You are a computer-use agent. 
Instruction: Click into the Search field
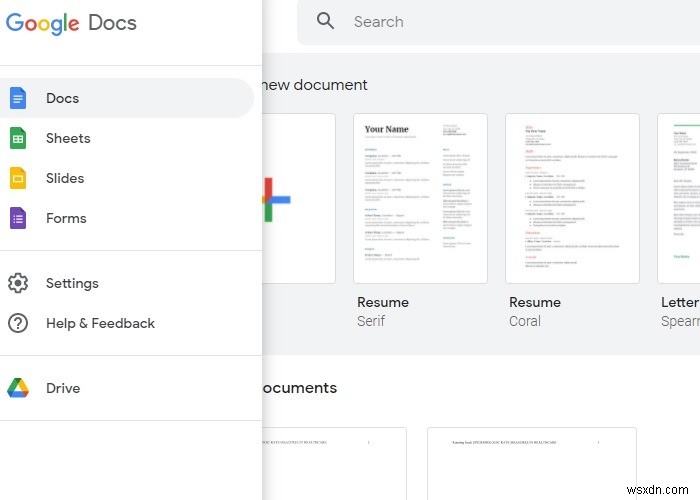point(498,22)
